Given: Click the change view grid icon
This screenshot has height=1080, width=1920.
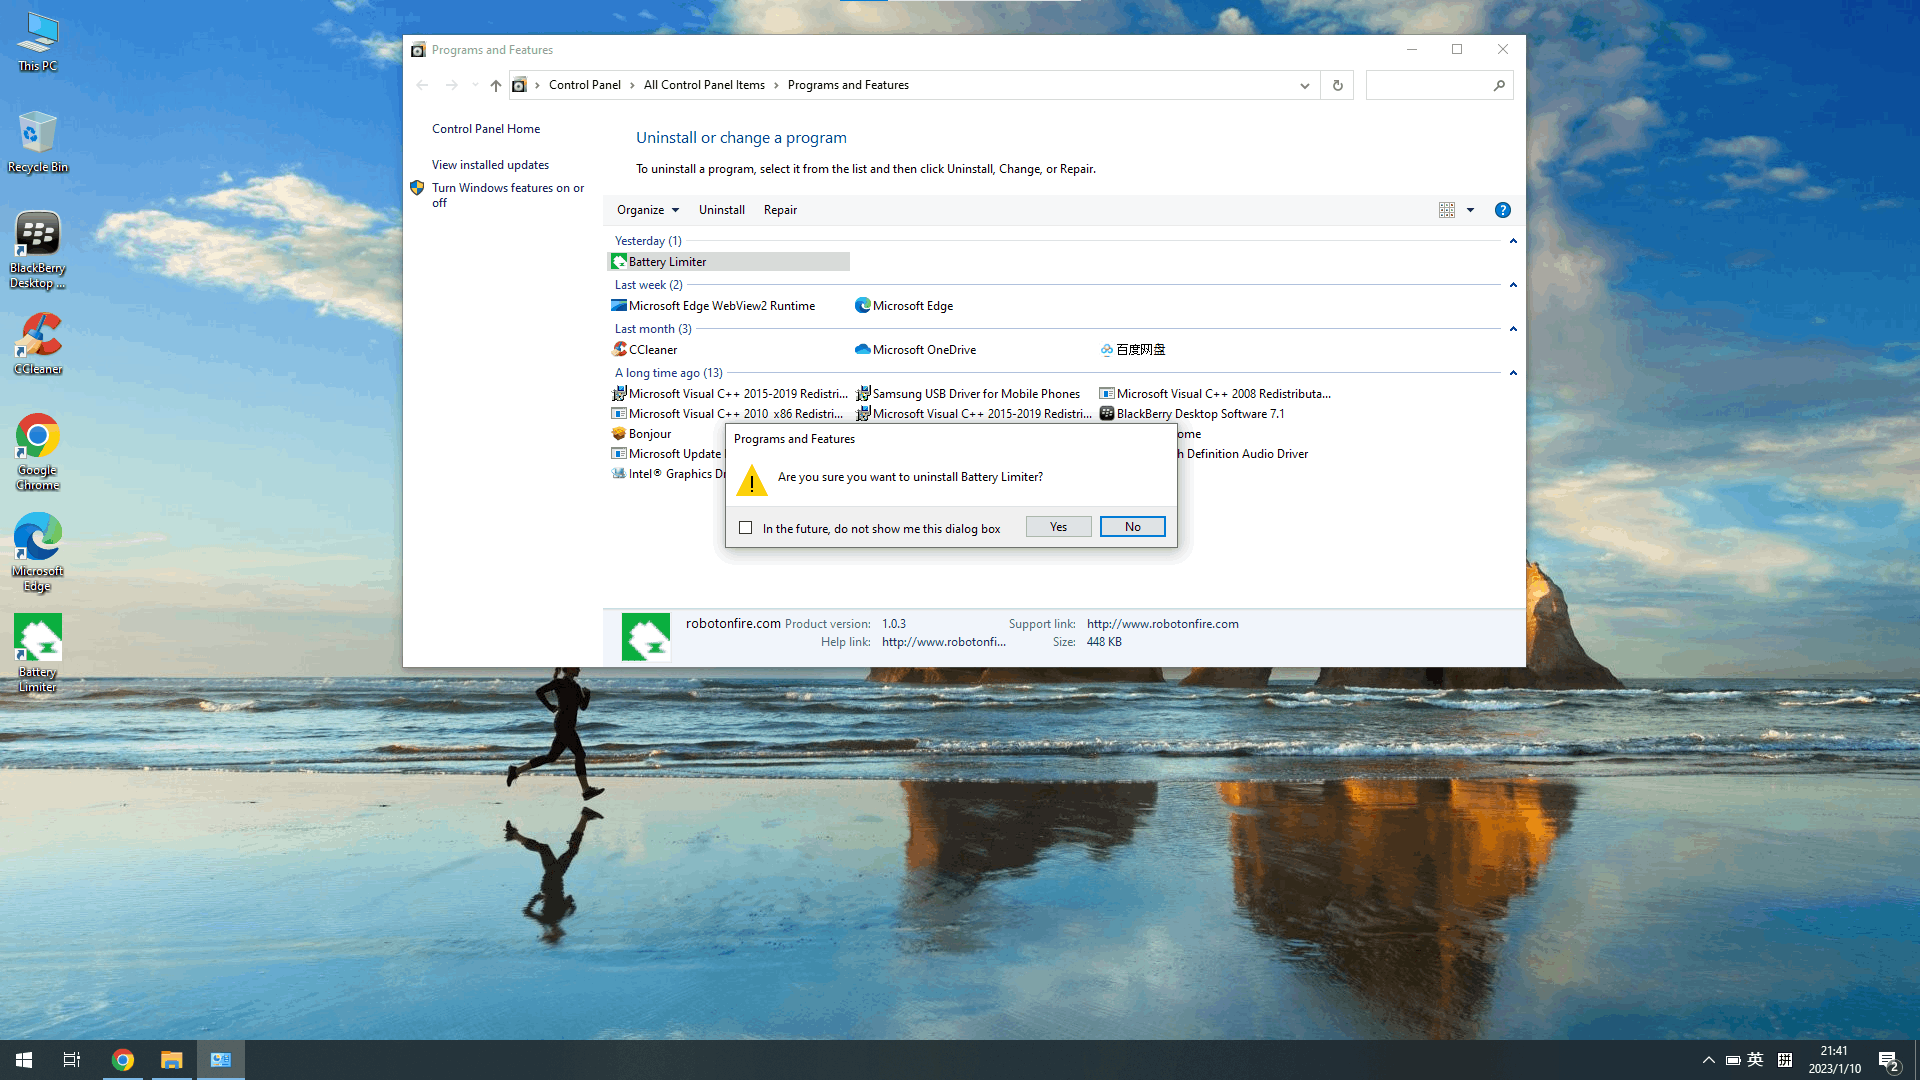Looking at the screenshot, I should (1446, 210).
